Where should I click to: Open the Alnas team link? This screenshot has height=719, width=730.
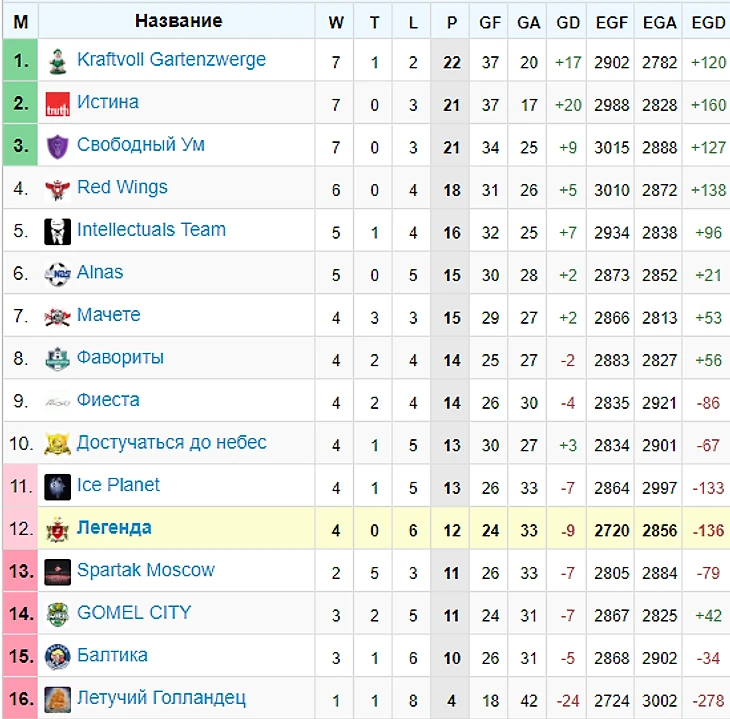tap(100, 272)
